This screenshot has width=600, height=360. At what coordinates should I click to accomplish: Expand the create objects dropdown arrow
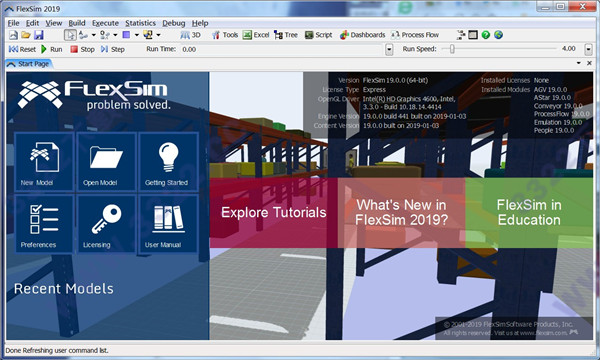(115, 35)
